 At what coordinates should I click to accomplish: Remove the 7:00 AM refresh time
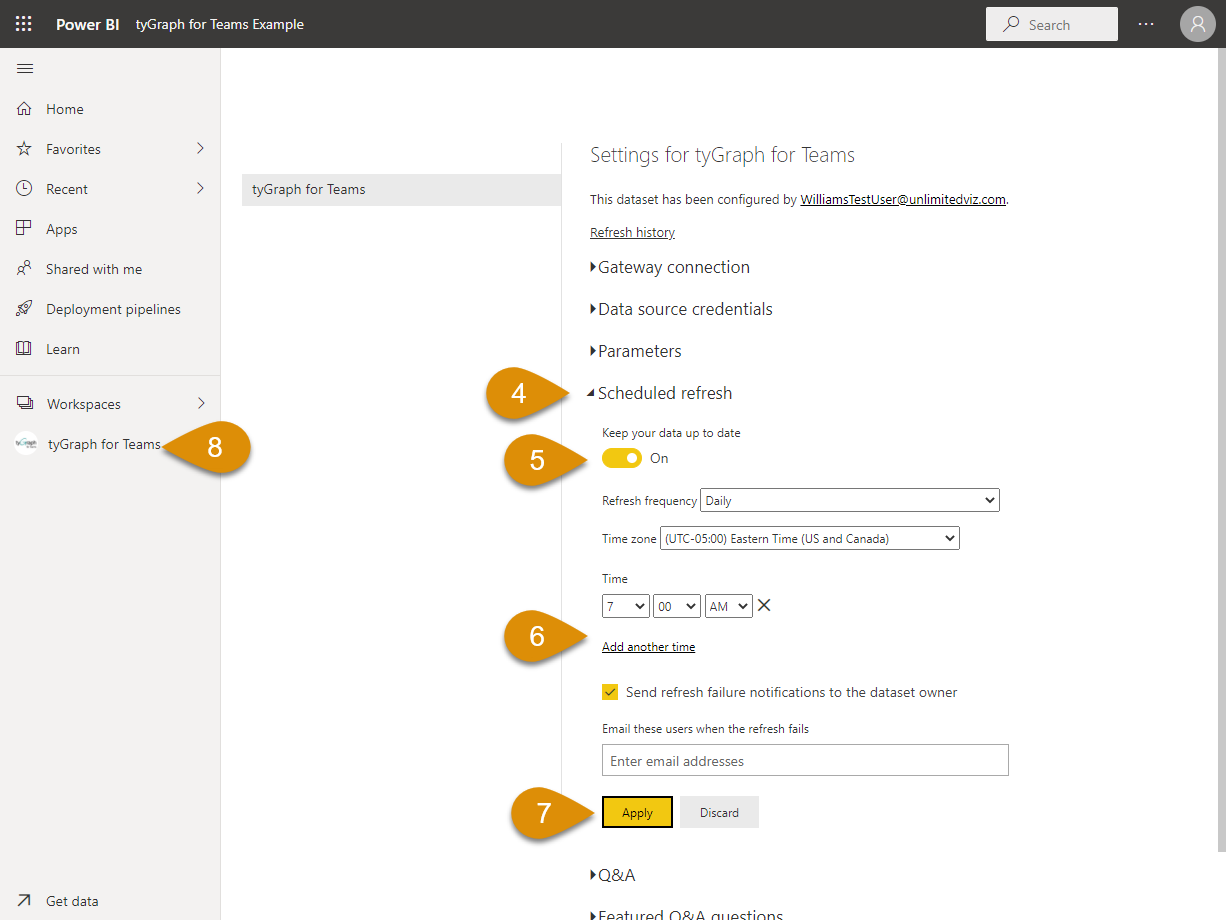(764, 605)
